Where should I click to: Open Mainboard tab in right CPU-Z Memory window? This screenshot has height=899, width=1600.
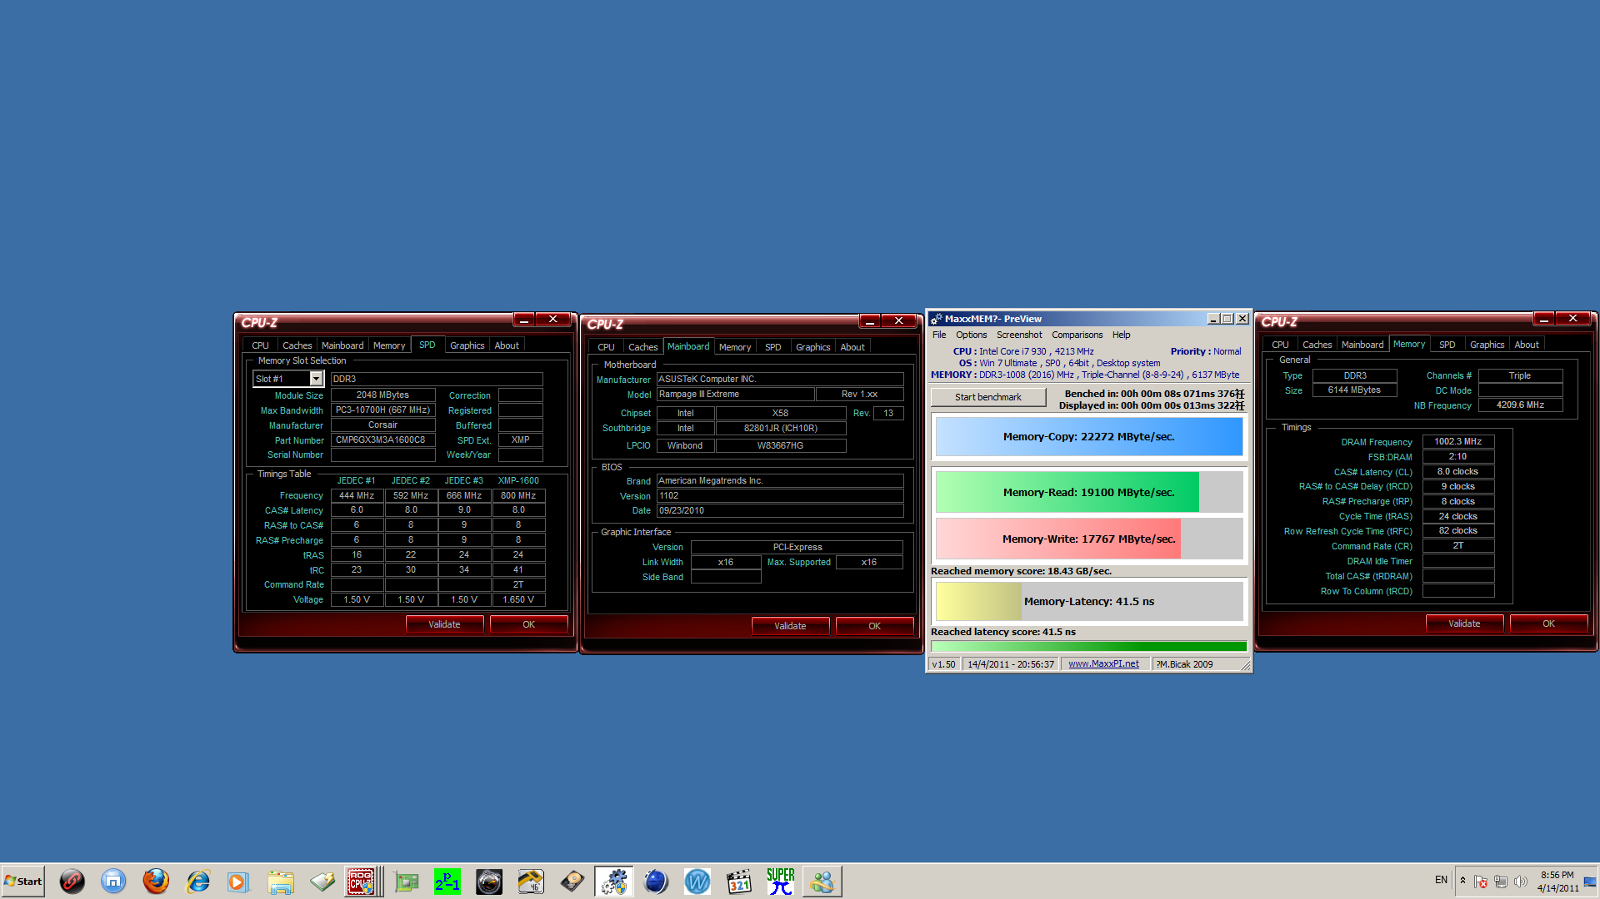(1362, 345)
